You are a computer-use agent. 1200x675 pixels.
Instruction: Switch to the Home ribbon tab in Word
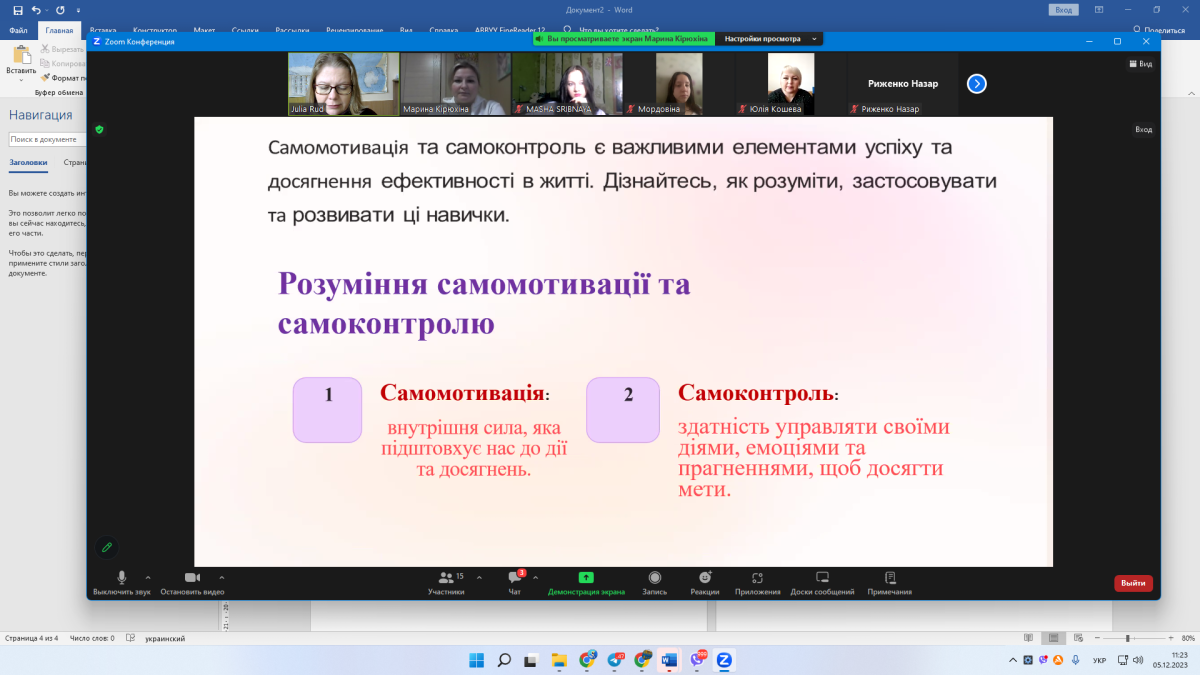[59, 31]
